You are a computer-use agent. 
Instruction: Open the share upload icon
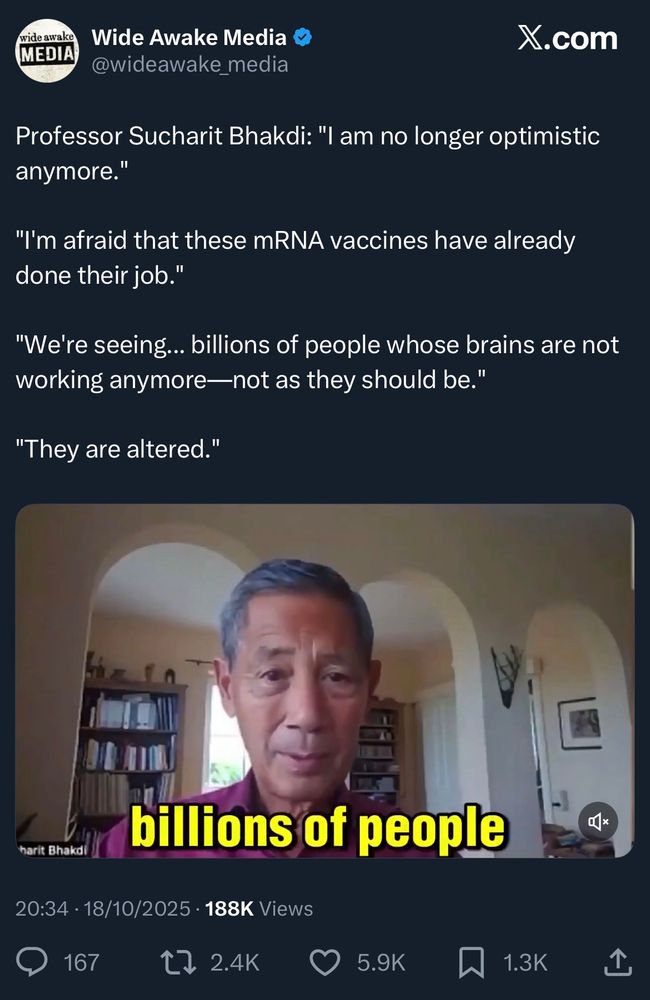click(617, 962)
